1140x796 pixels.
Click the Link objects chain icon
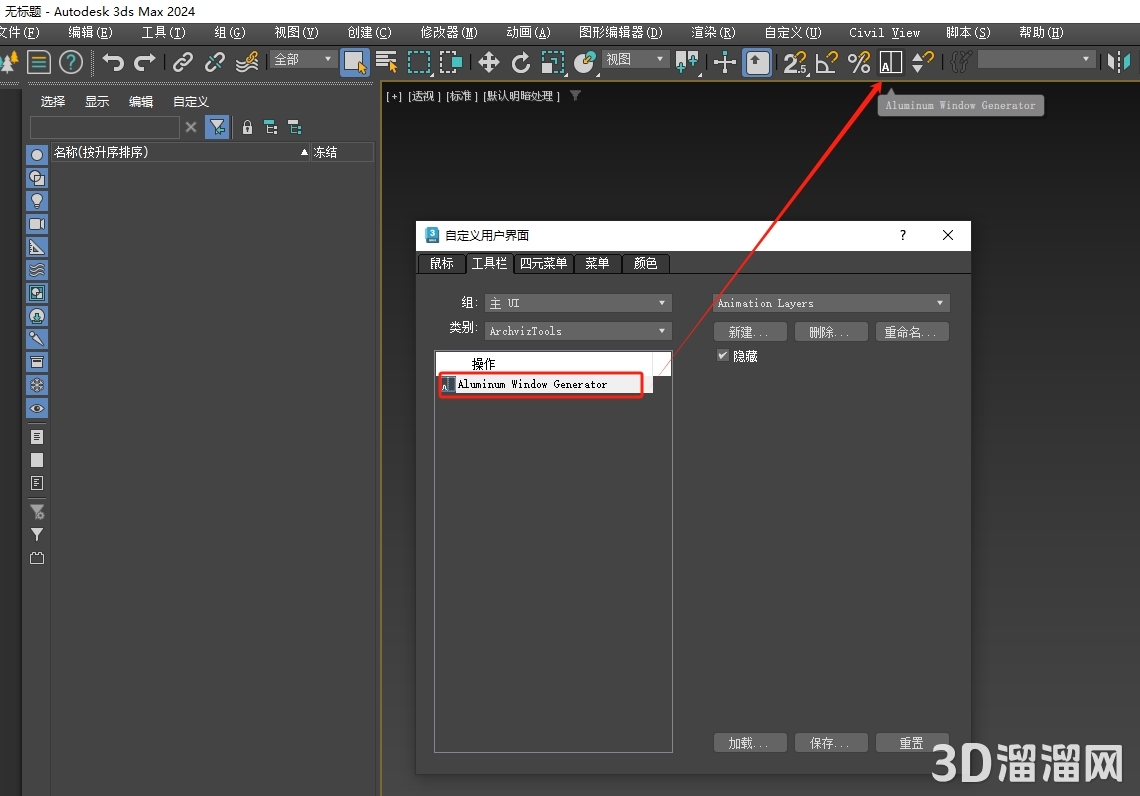[182, 63]
